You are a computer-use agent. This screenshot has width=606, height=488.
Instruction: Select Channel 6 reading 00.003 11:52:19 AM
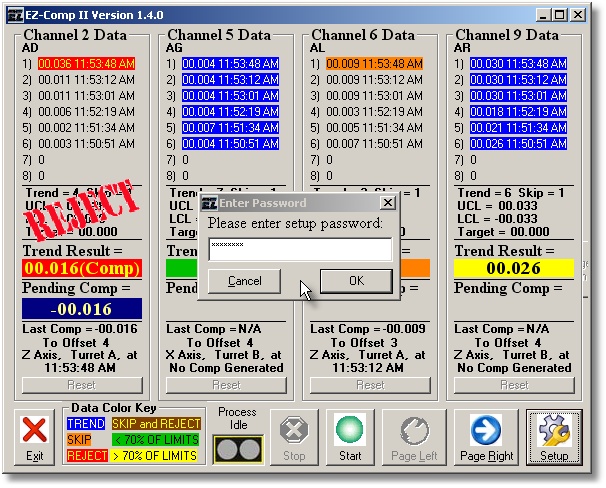[374, 112]
